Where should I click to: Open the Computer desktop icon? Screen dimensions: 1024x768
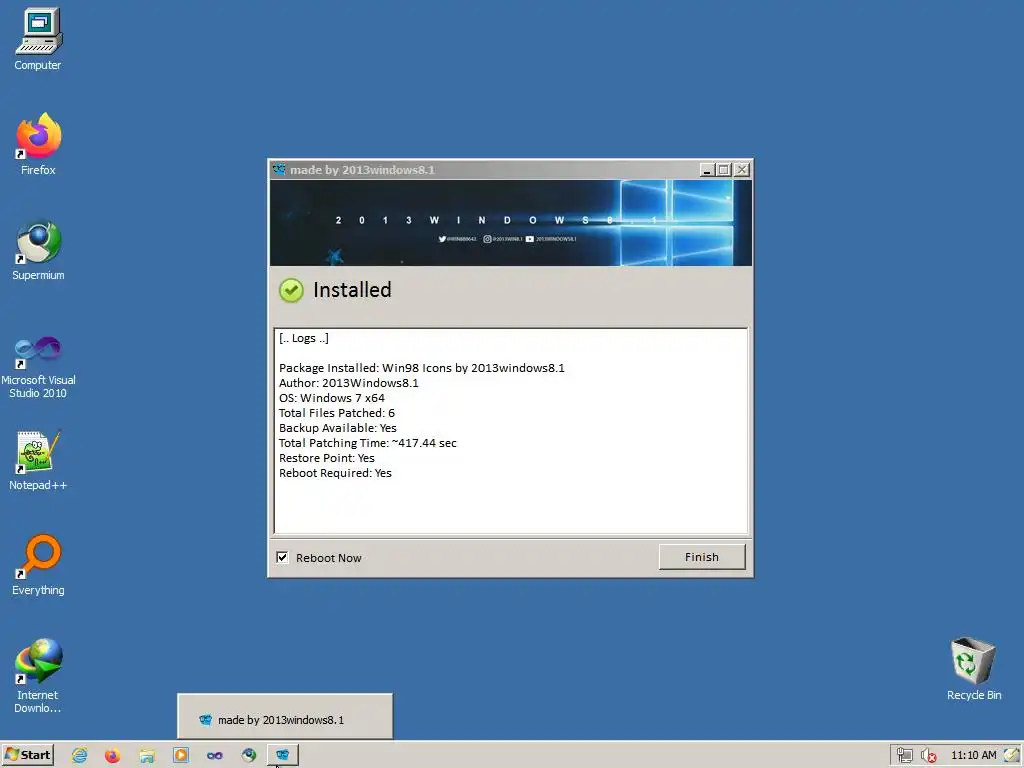[x=38, y=39]
